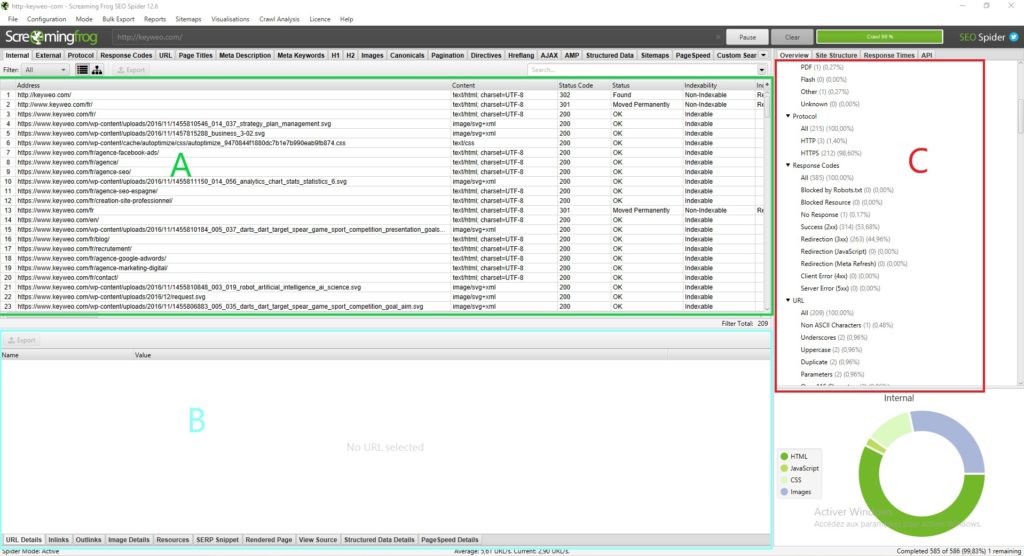Collapse the Response Codes tree section
The image size is (1024, 556).
click(x=788, y=165)
